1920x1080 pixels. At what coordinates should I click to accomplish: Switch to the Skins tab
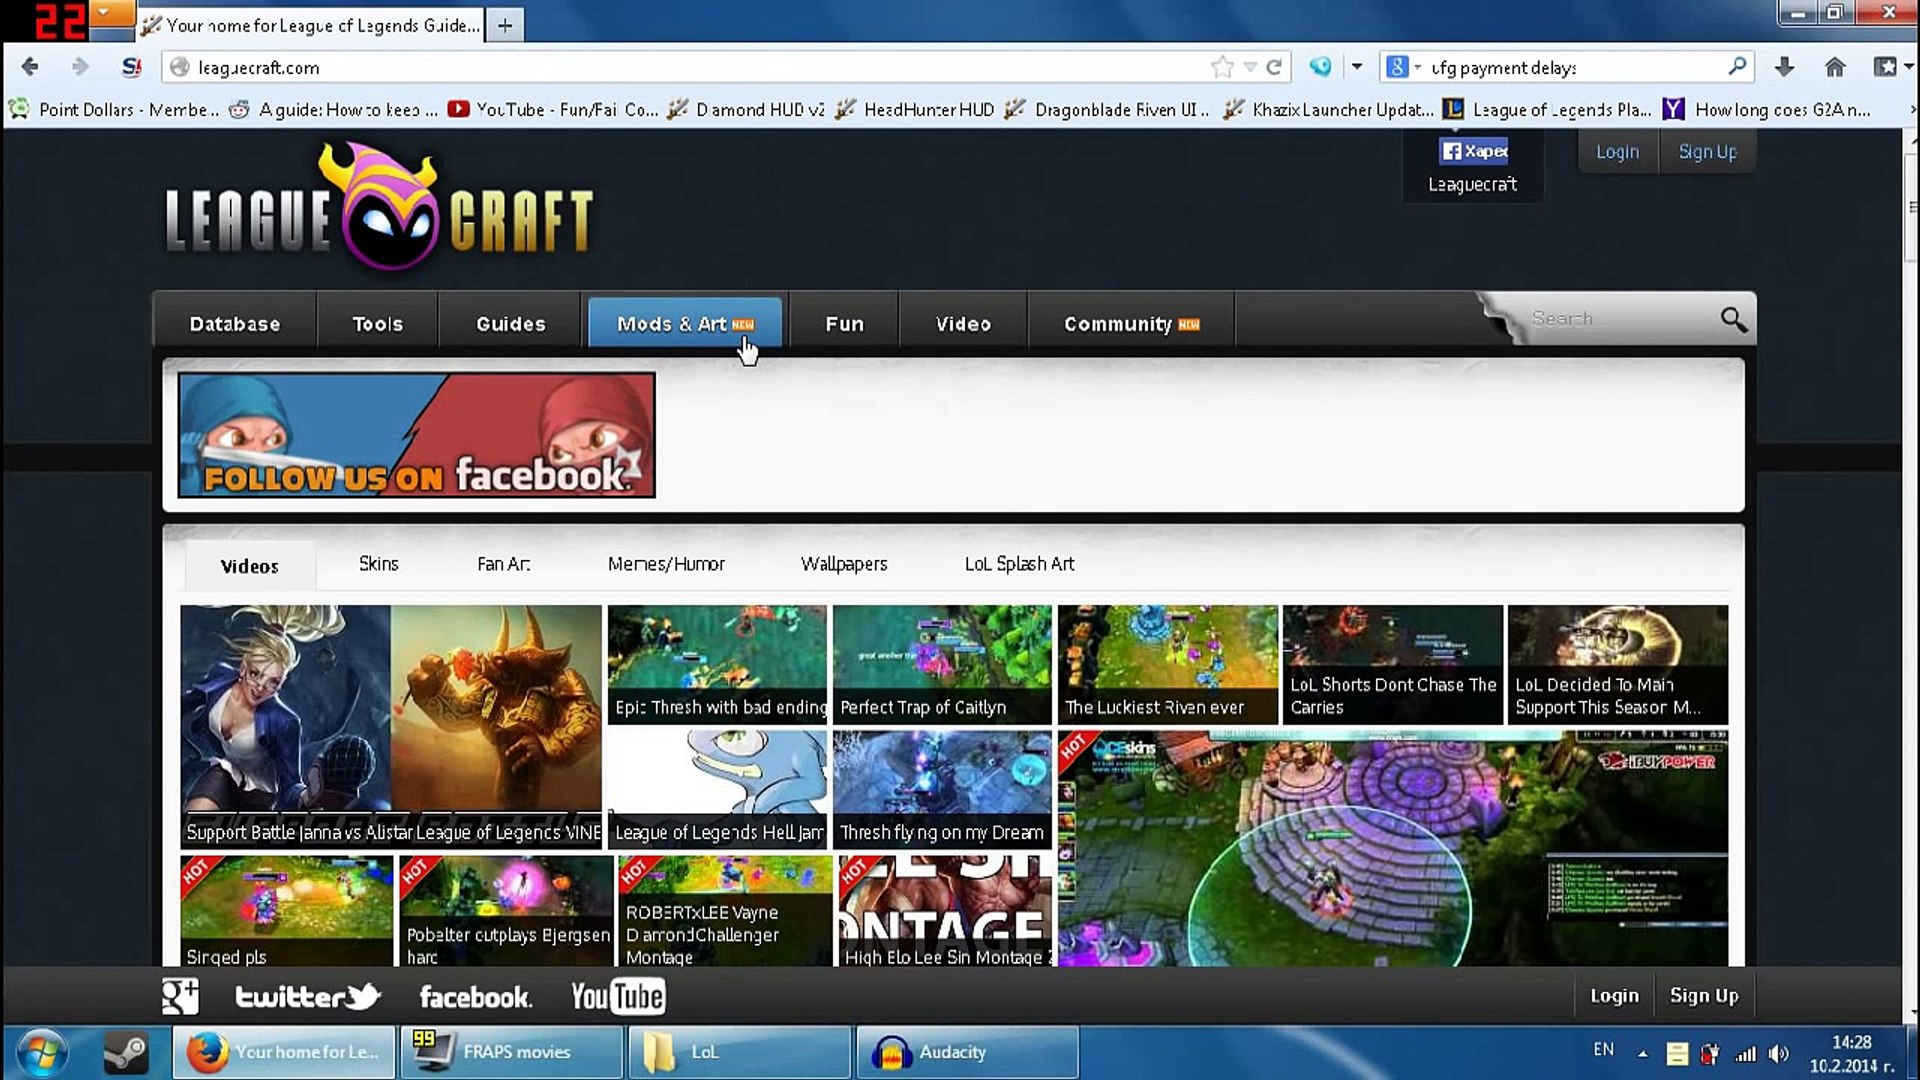tap(378, 564)
